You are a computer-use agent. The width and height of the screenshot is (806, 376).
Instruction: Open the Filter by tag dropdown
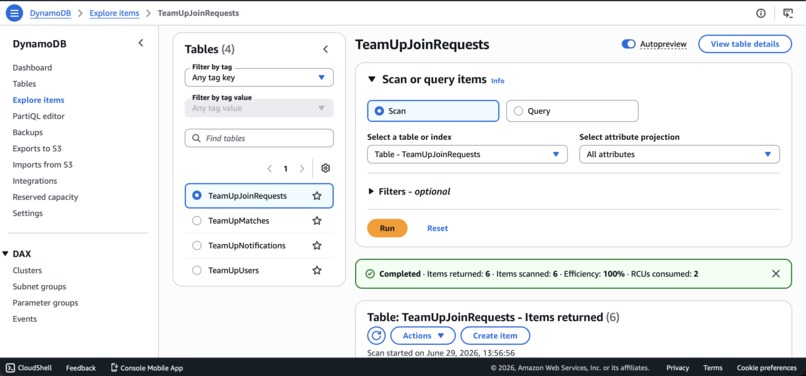point(259,78)
